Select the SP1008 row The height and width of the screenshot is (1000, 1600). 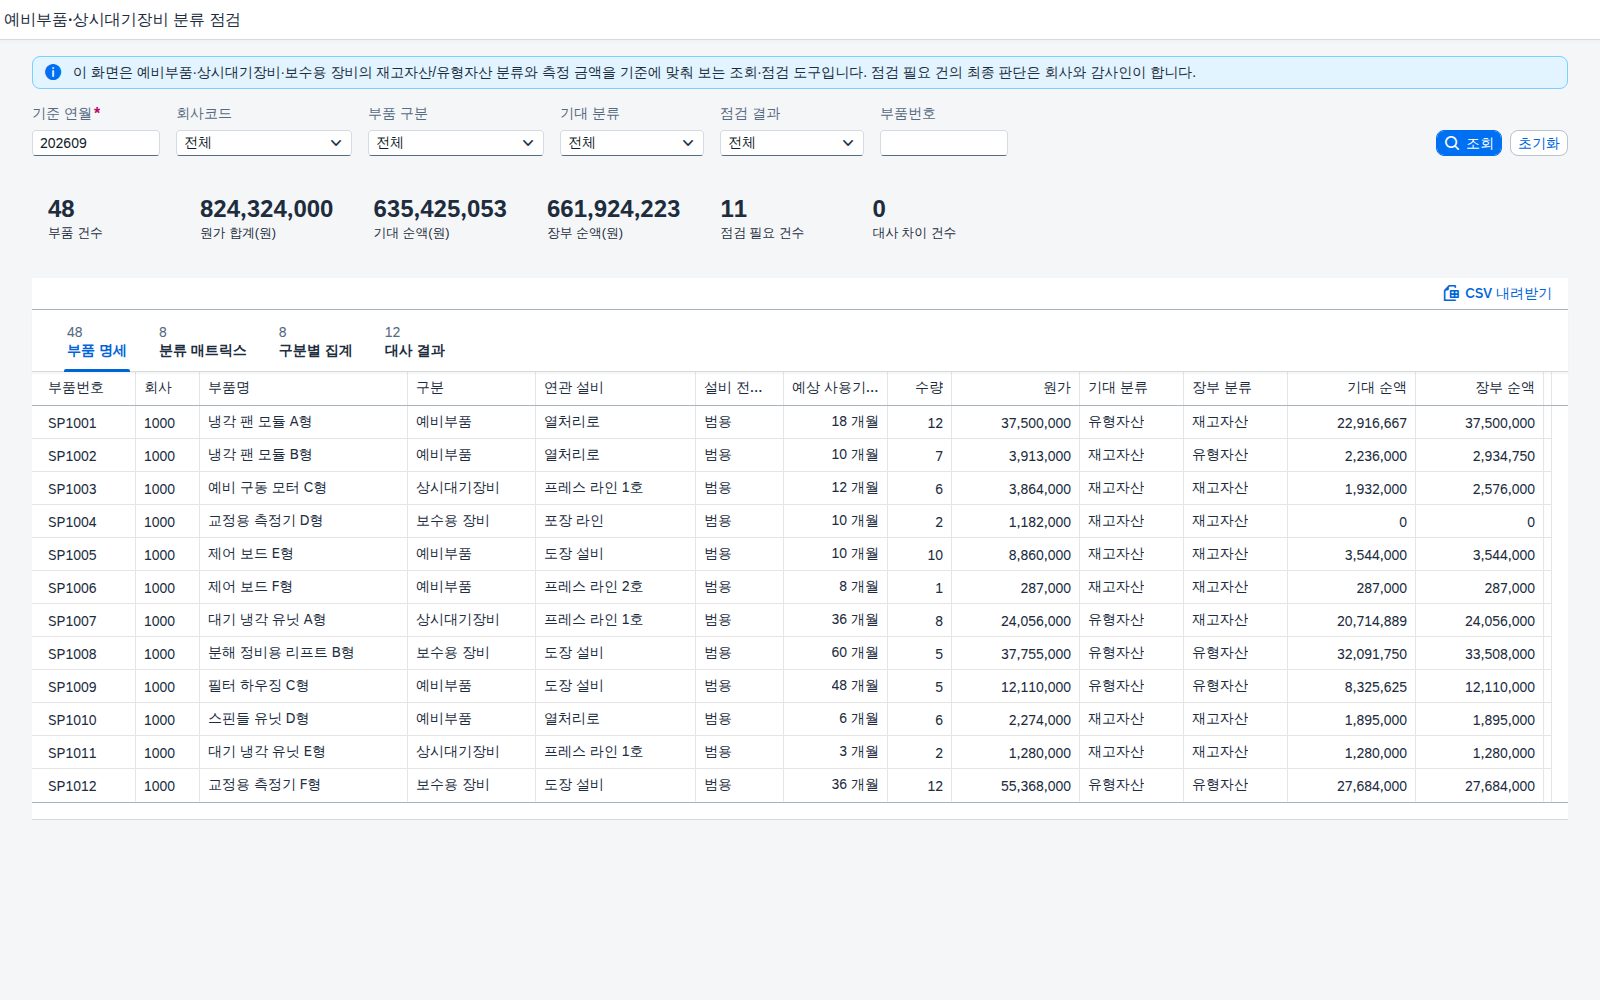coord(790,653)
